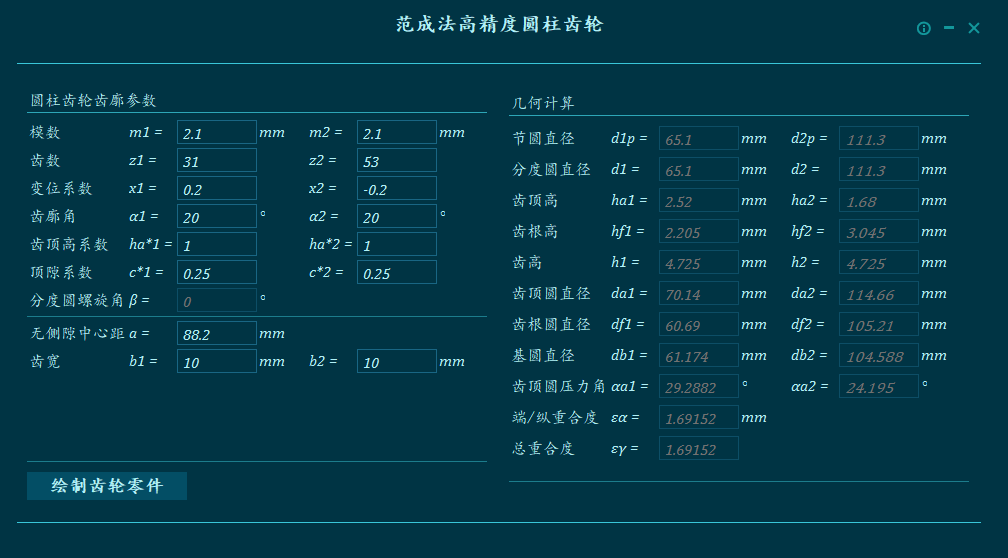Screen dimensions: 1008x558
Task: Click the β helix angle field
Action: point(217,300)
